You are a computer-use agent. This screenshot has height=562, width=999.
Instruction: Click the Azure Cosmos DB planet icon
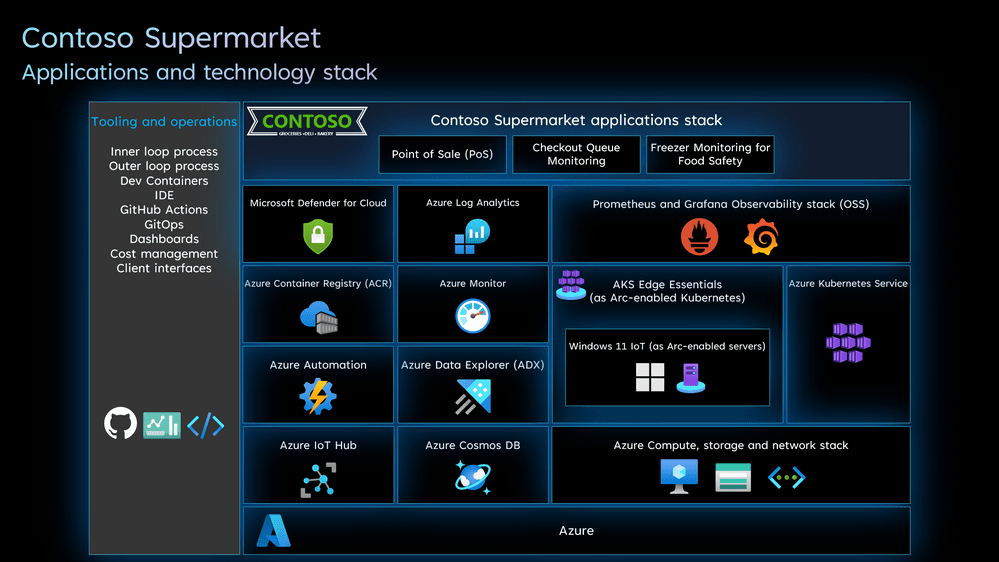pyautogui.click(x=473, y=478)
